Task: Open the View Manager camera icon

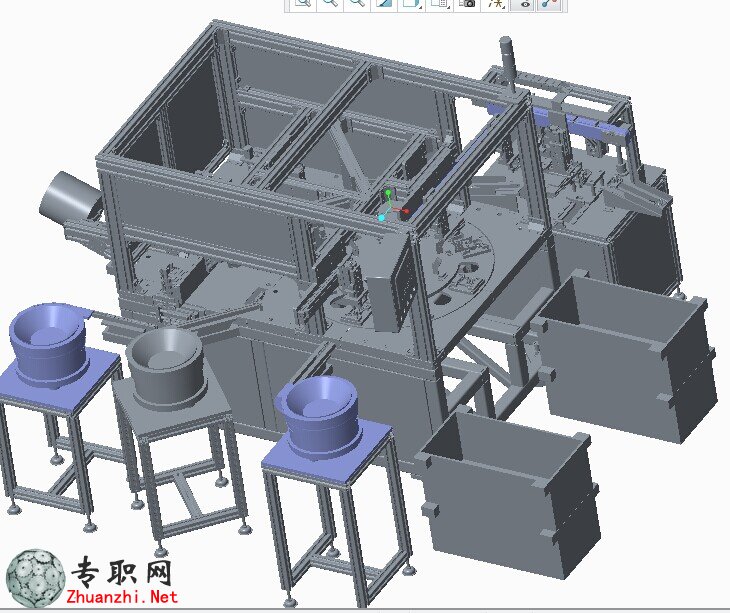Action: [467, 3]
